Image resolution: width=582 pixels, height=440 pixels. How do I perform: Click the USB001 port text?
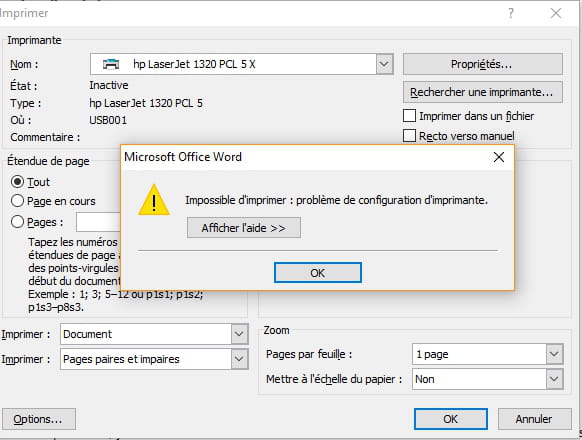click(x=108, y=120)
